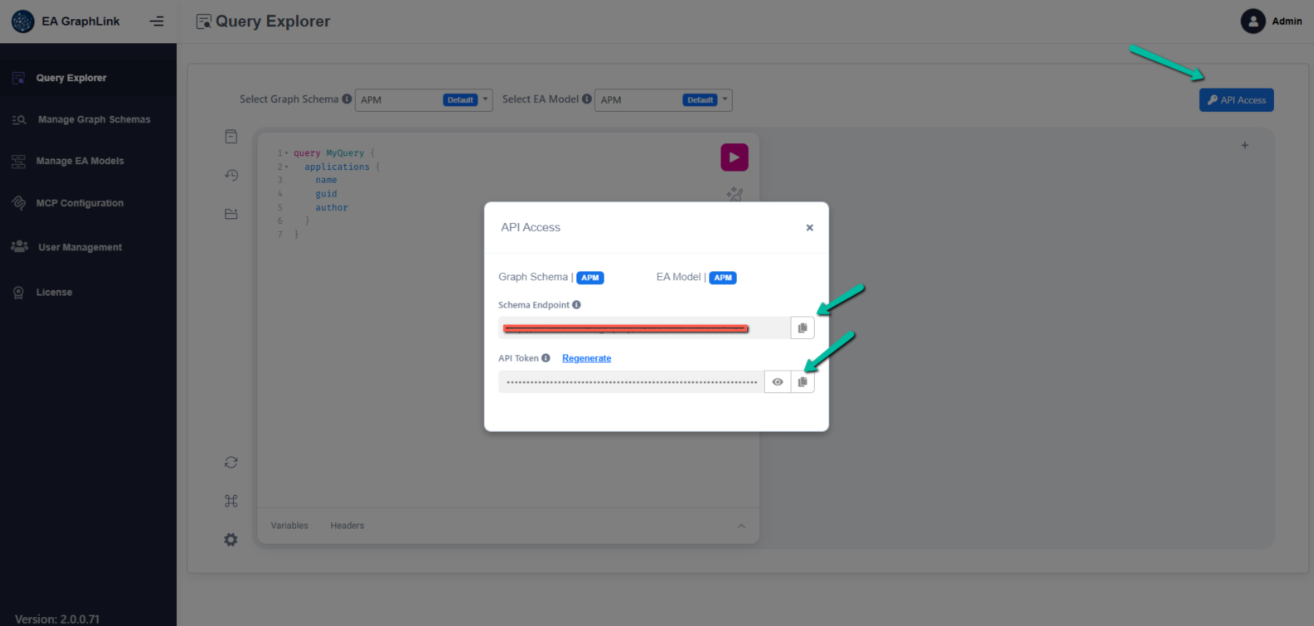The width and height of the screenshot is (1314, 626).
Task: Click the Admin account avatar
Action: 1252,20
